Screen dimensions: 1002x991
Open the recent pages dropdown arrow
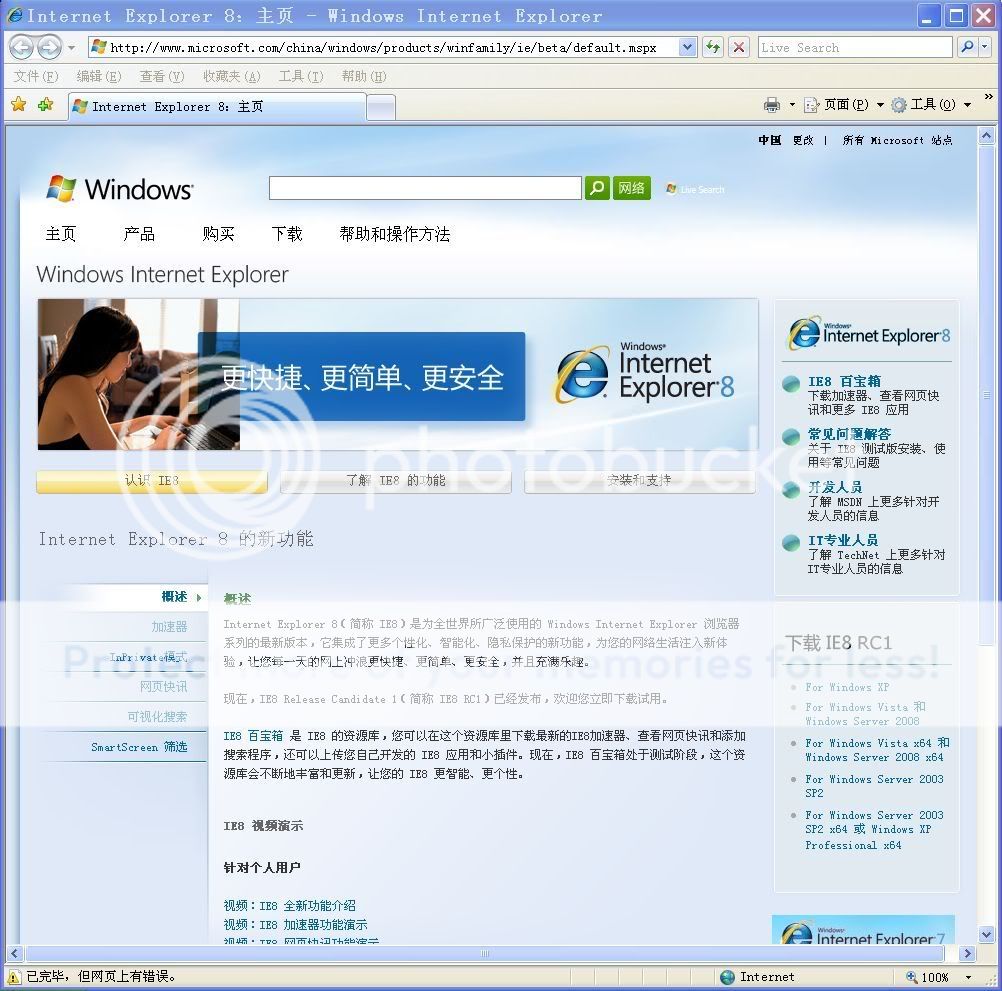[72, 48]
